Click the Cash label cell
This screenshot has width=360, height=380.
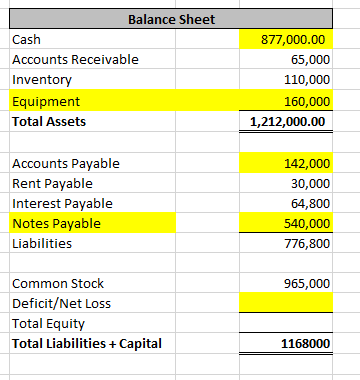(x=92, y=39)
